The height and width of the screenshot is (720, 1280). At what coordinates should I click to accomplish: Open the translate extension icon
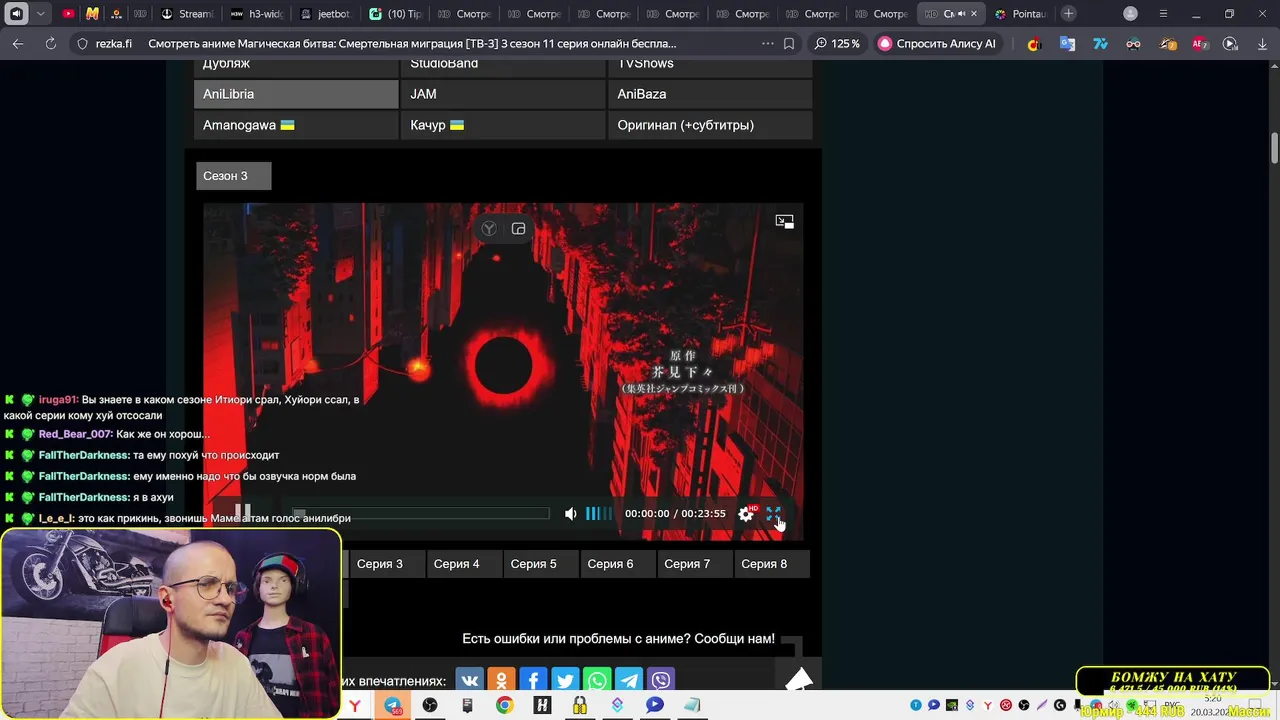1067,44
